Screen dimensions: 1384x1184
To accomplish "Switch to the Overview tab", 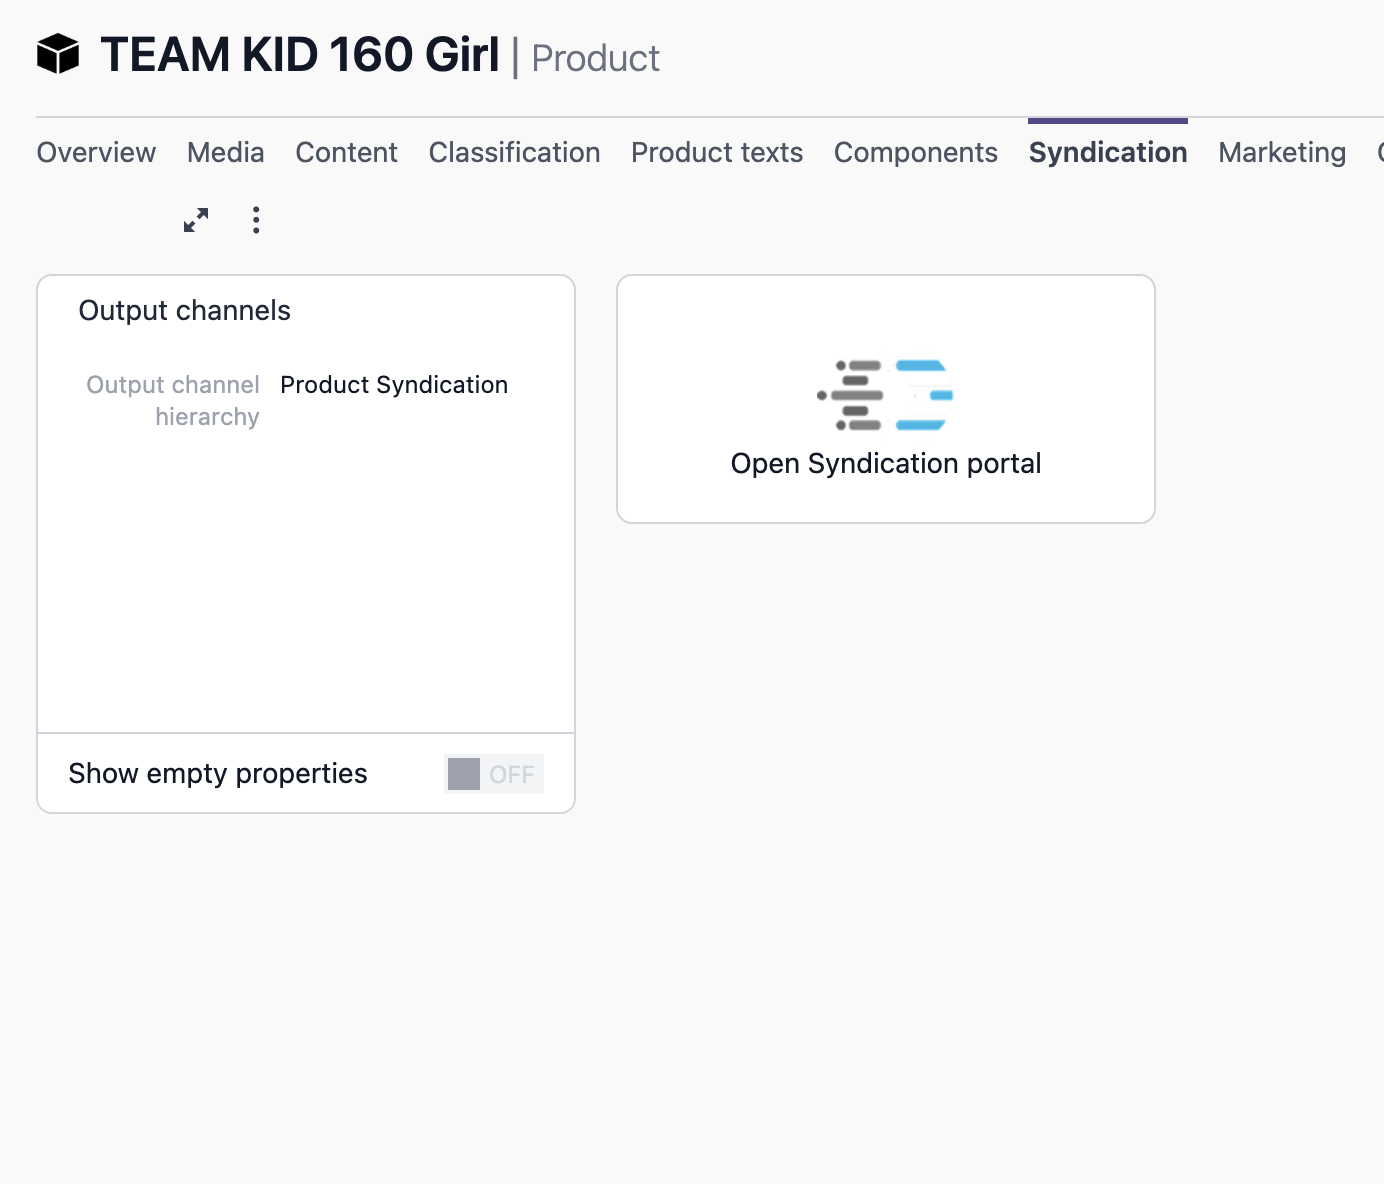I will click(95, 152).
